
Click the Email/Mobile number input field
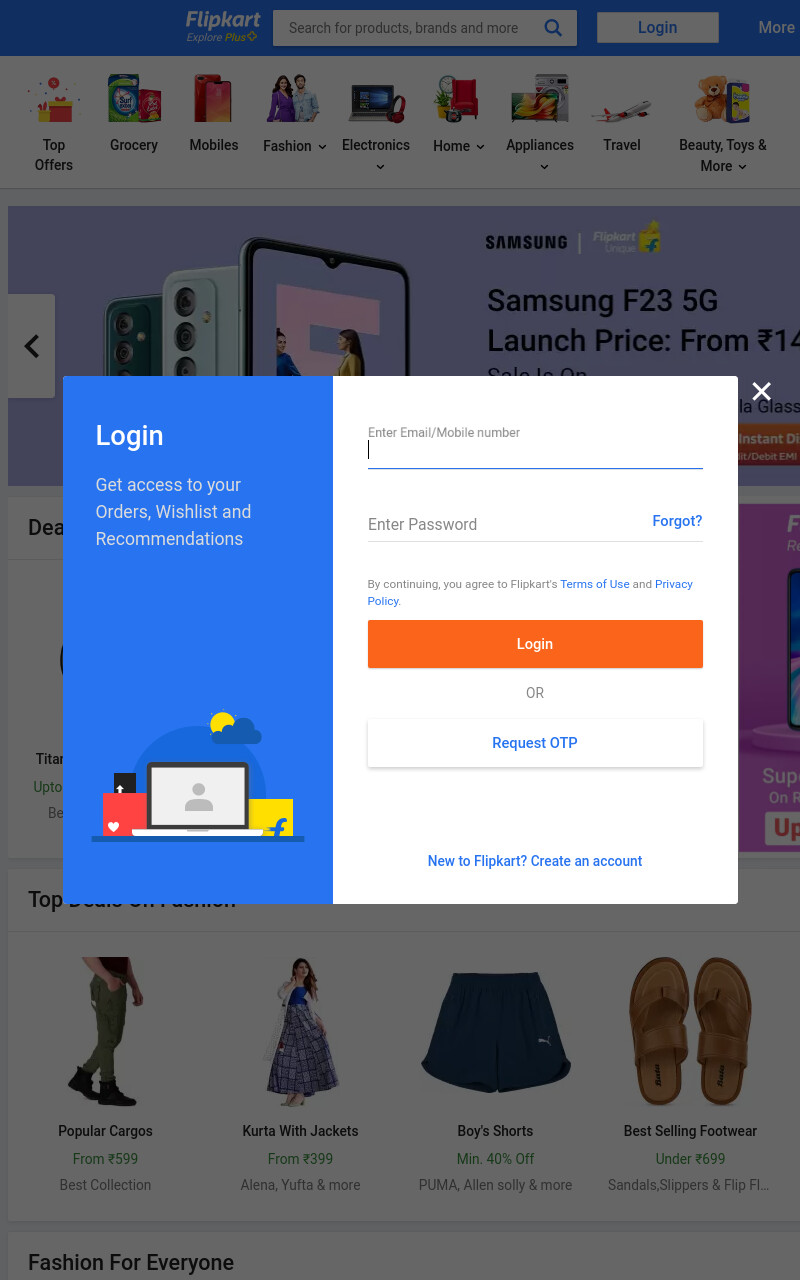(535, 449)
